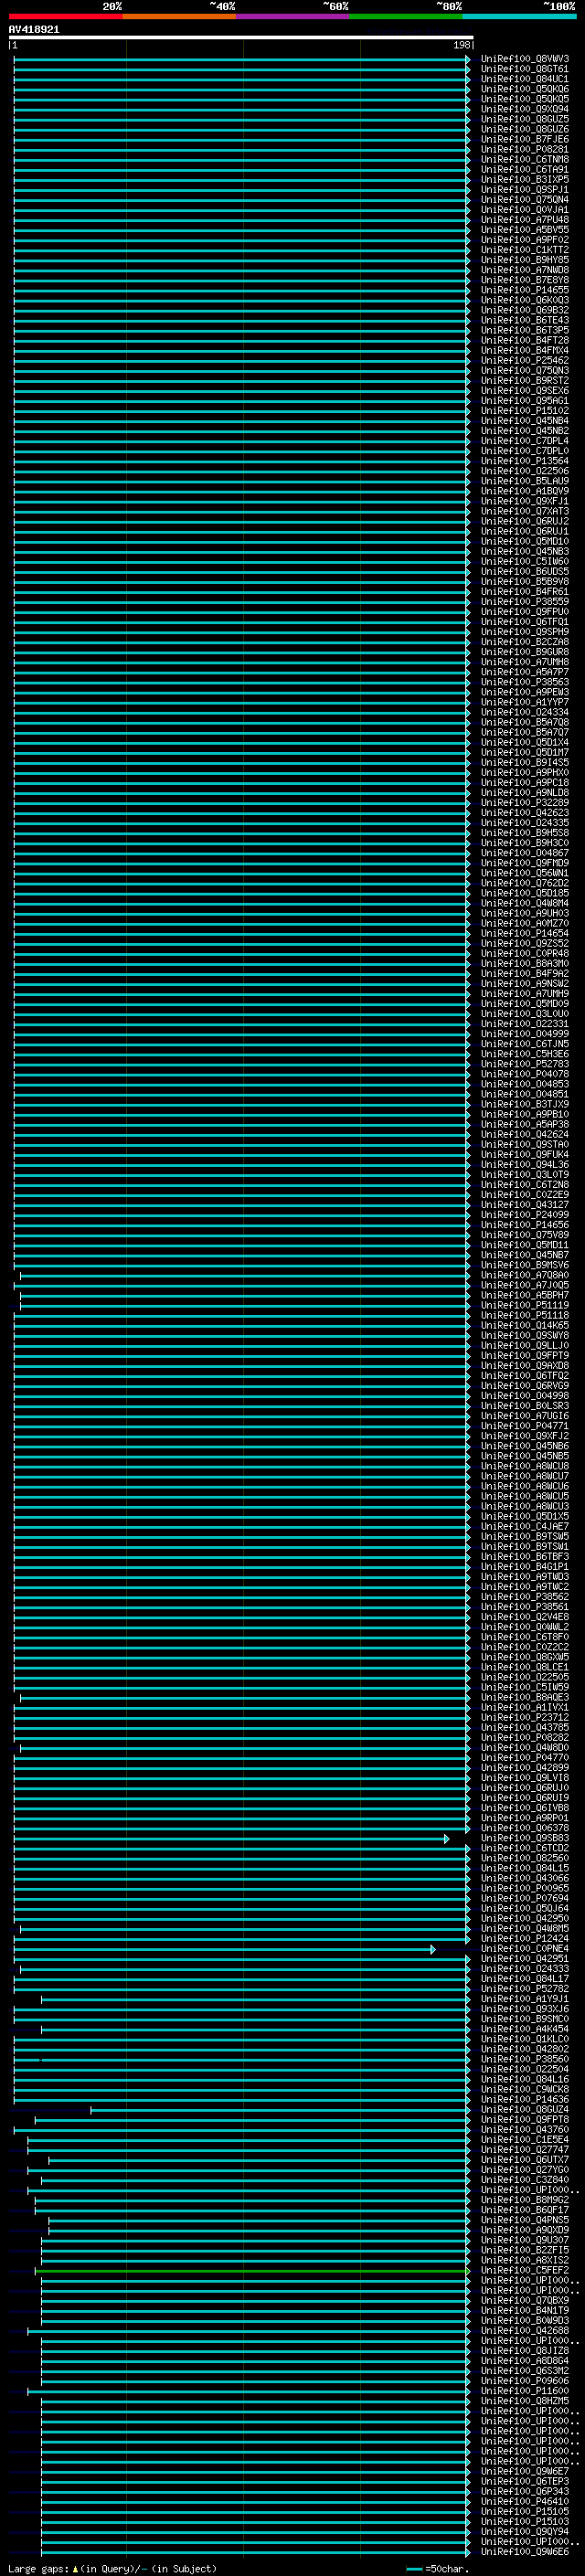Select the UniRef100_P15102 label

click(525, 410)
